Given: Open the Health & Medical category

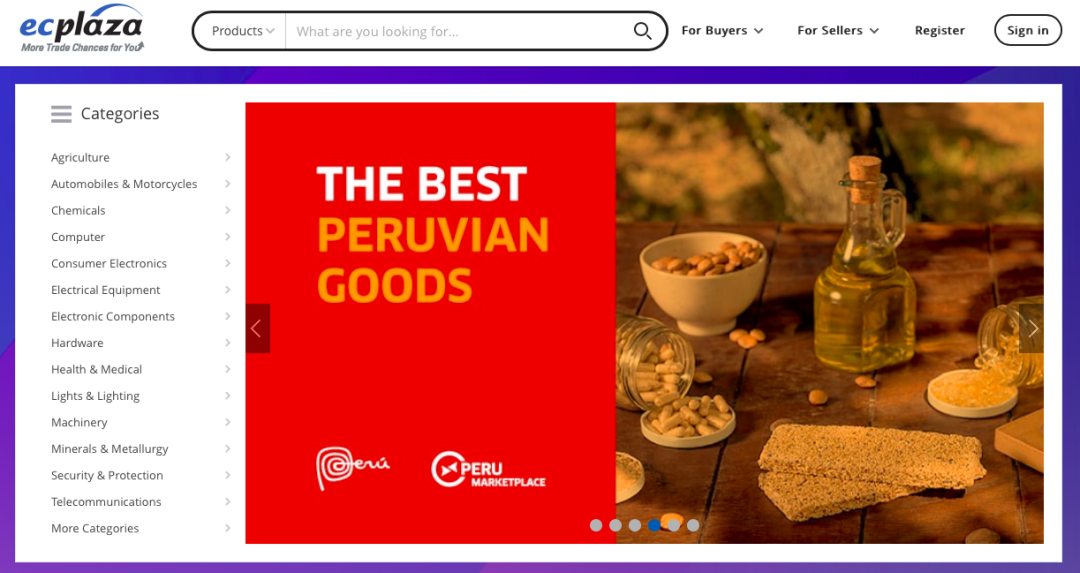Looking at the screenshot, I should click(96, 370).
